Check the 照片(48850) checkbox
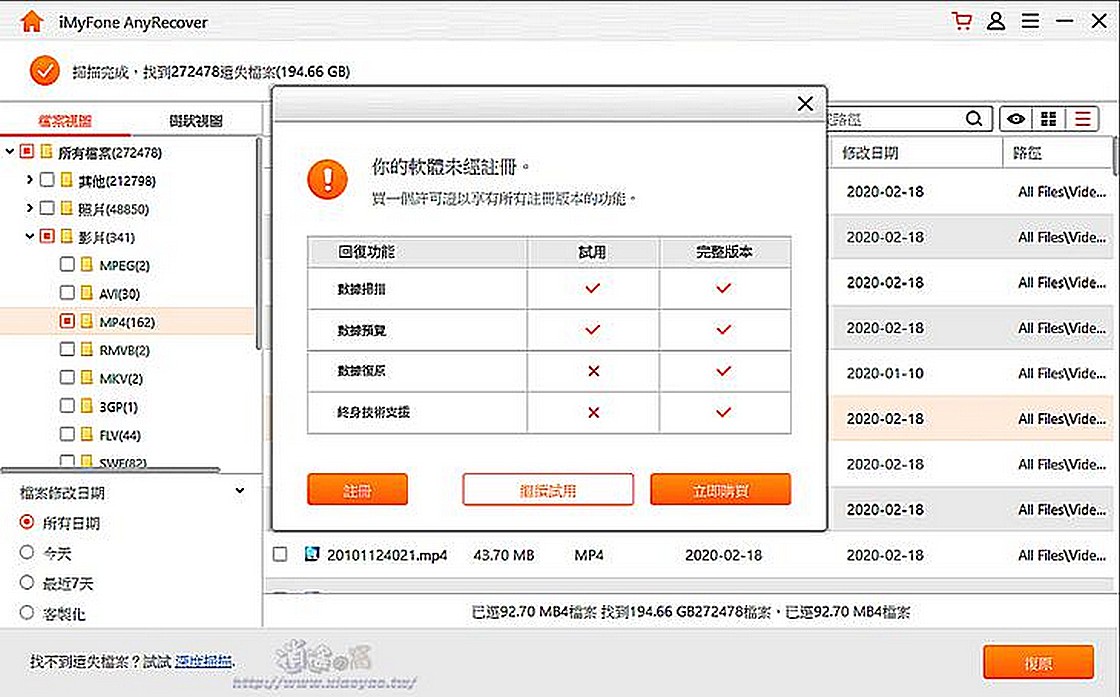Image resolution: width=1120 pixels, height=697 pixels. [x=47, y=209]
